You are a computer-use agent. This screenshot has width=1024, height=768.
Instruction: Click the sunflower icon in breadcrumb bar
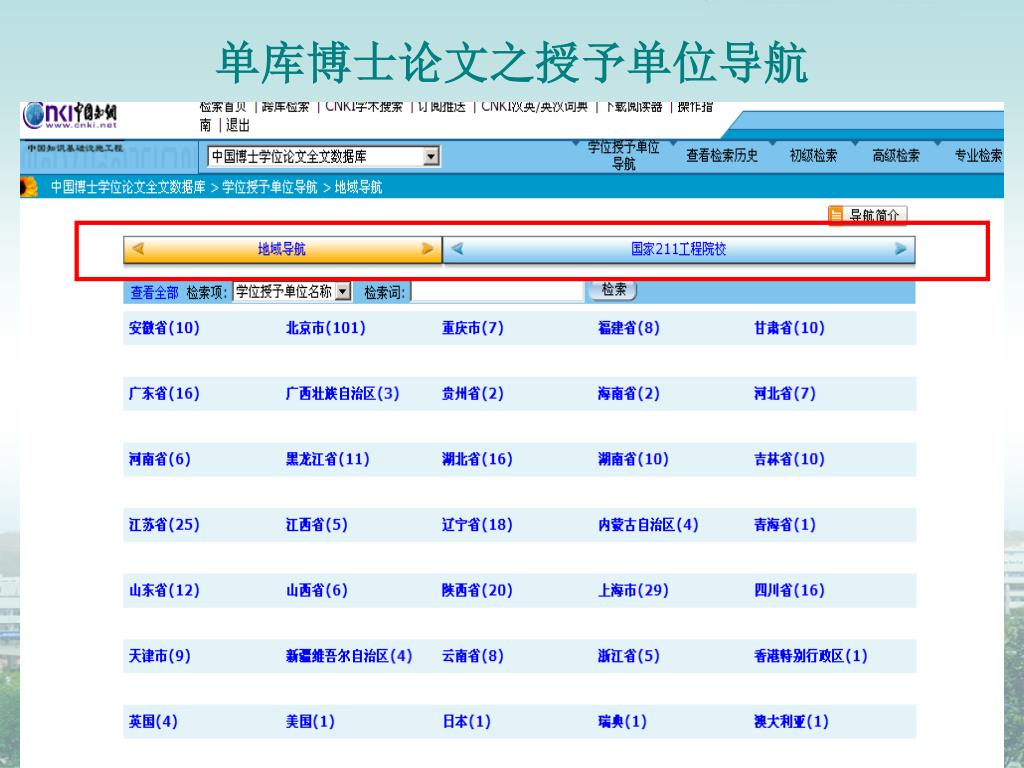pyautogui.click(x=29, y=187)
